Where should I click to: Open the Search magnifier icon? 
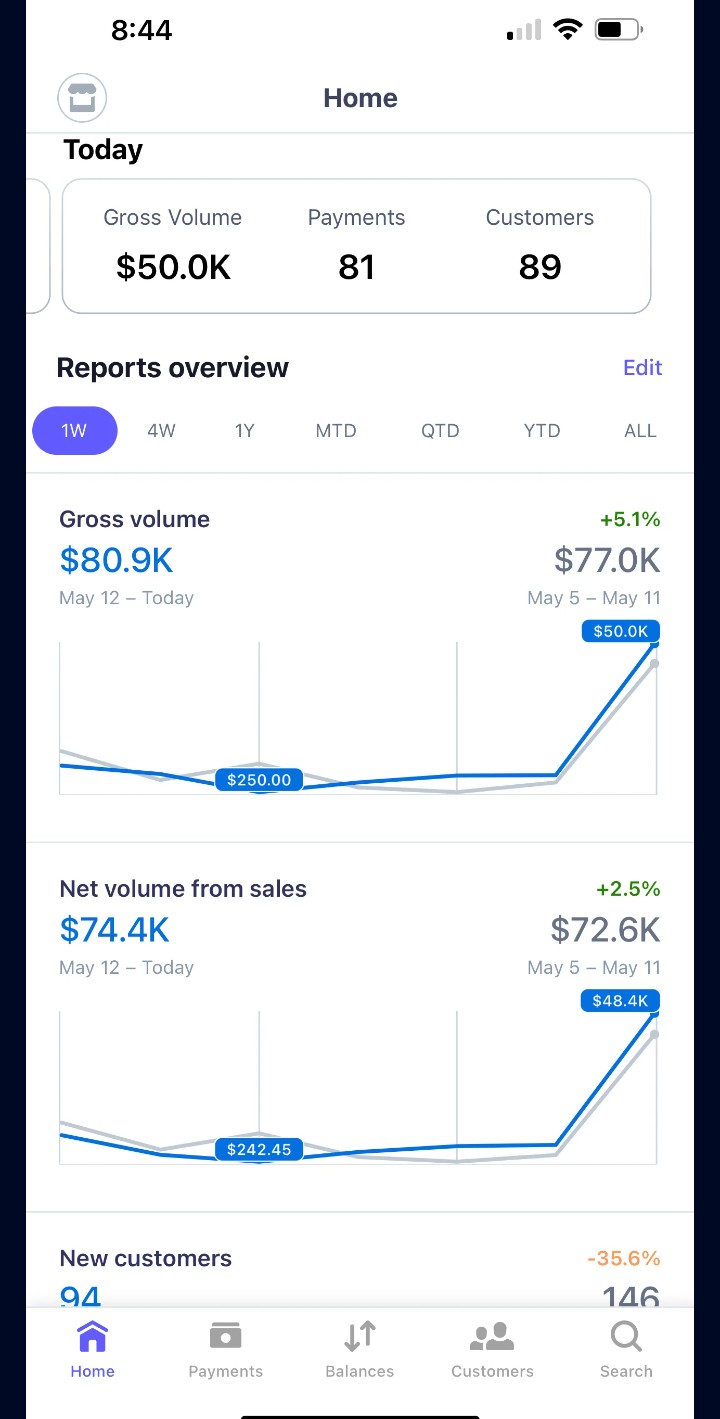(x=626, y=1337)
